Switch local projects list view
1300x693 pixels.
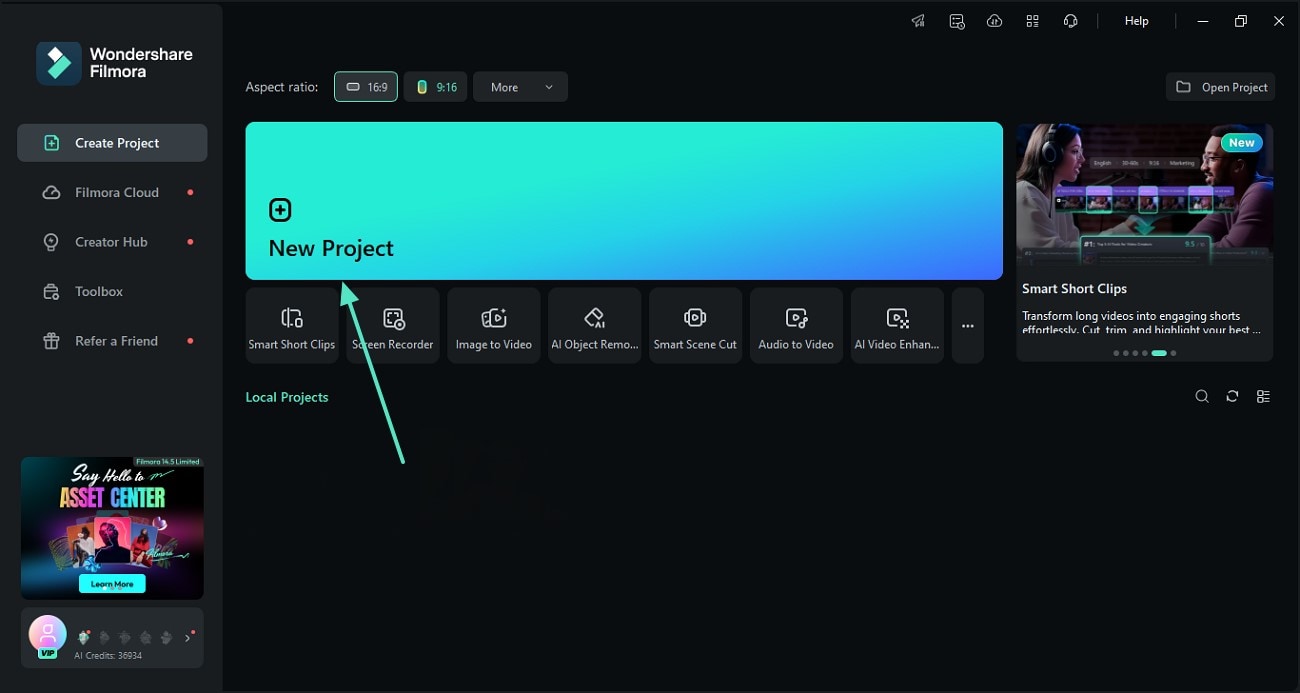1263,397
